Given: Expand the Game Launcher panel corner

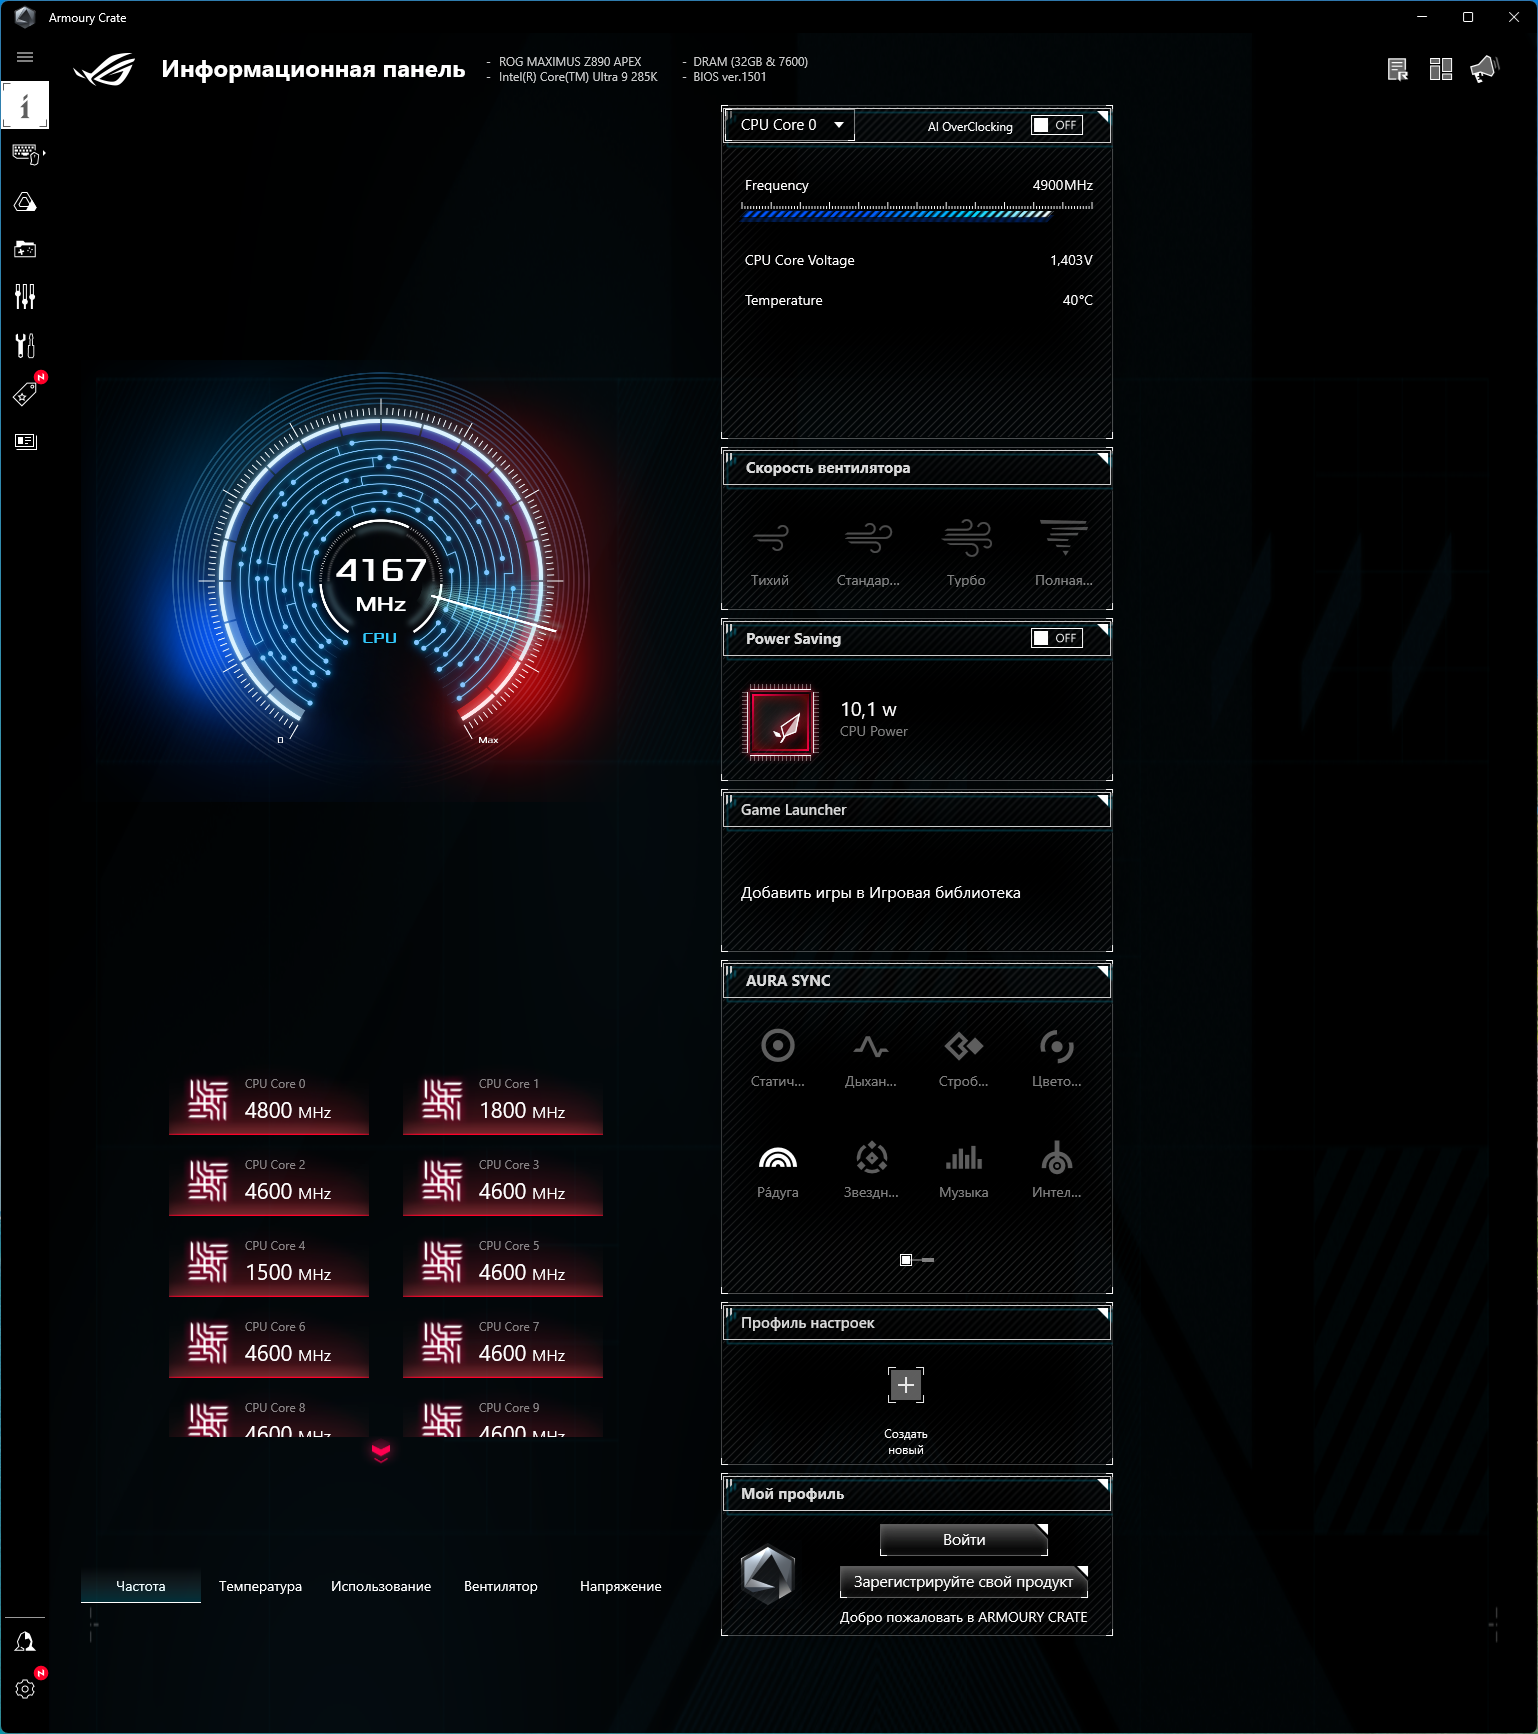Looking at the screenshot, I should tap(1103, 801).
